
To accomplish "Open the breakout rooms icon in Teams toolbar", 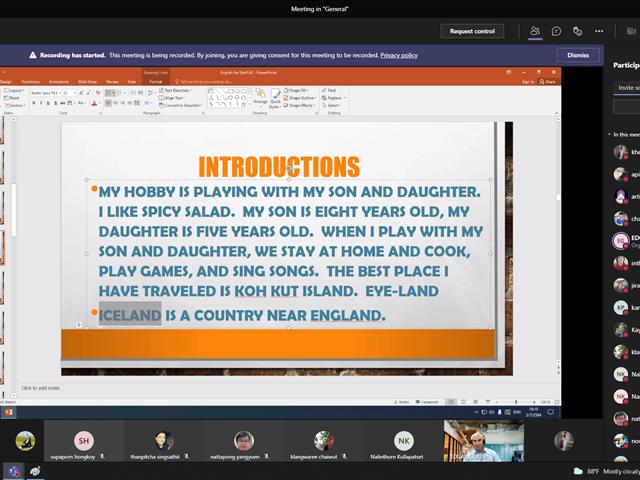I will pos(577,31).
